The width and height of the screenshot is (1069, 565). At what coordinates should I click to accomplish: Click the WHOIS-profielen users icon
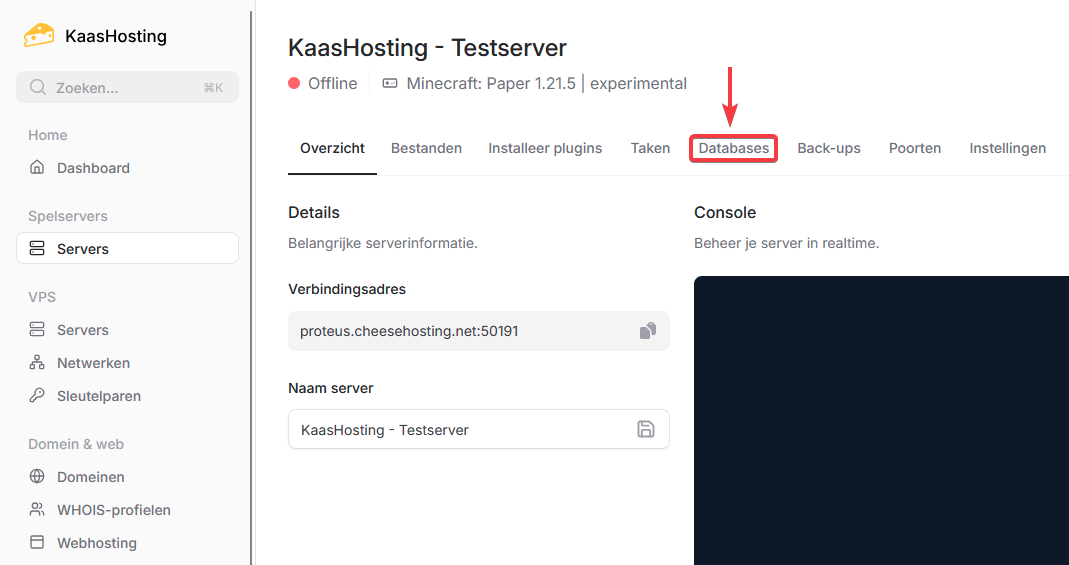click(37, 509)
